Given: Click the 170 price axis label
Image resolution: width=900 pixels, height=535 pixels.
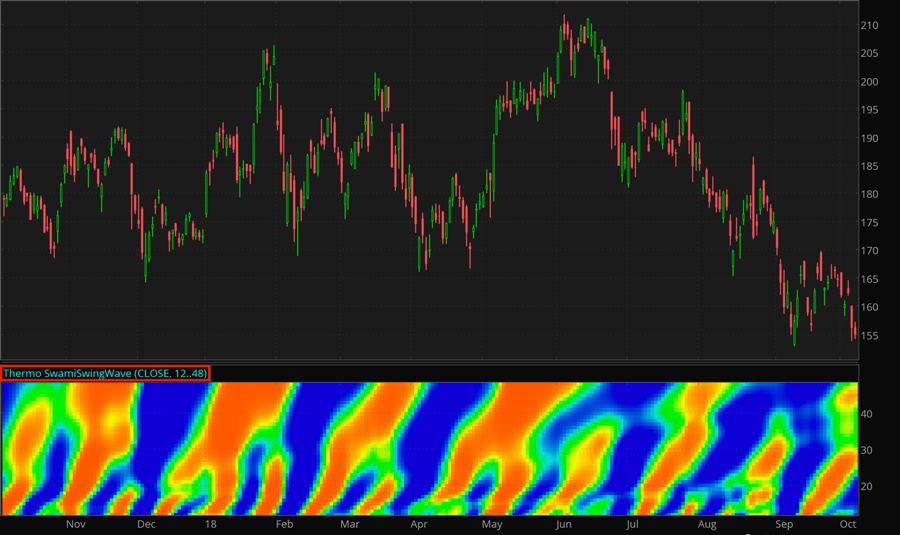Looking at the screenshot, I should point(871,251).
